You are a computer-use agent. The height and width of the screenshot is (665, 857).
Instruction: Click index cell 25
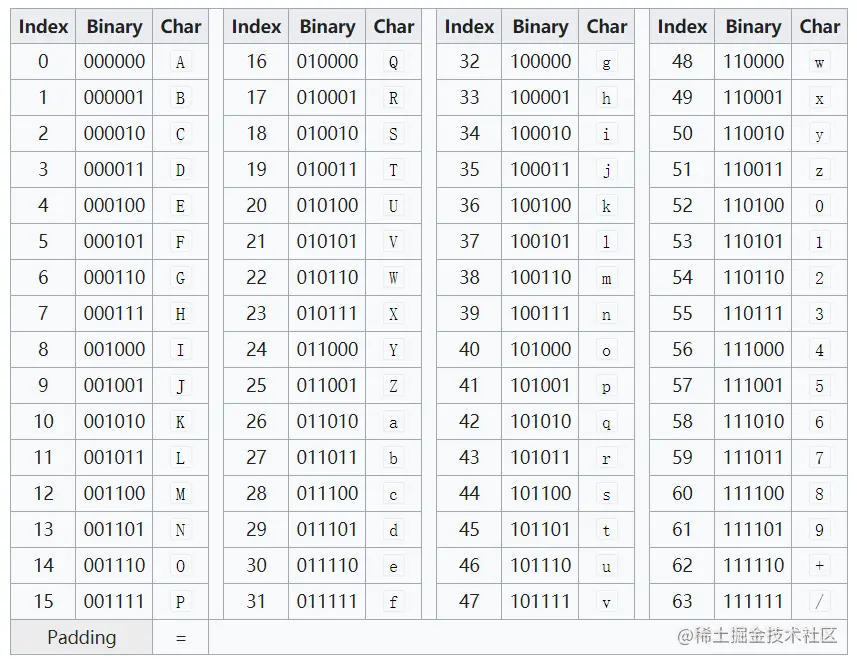click(x=256, y=386)
